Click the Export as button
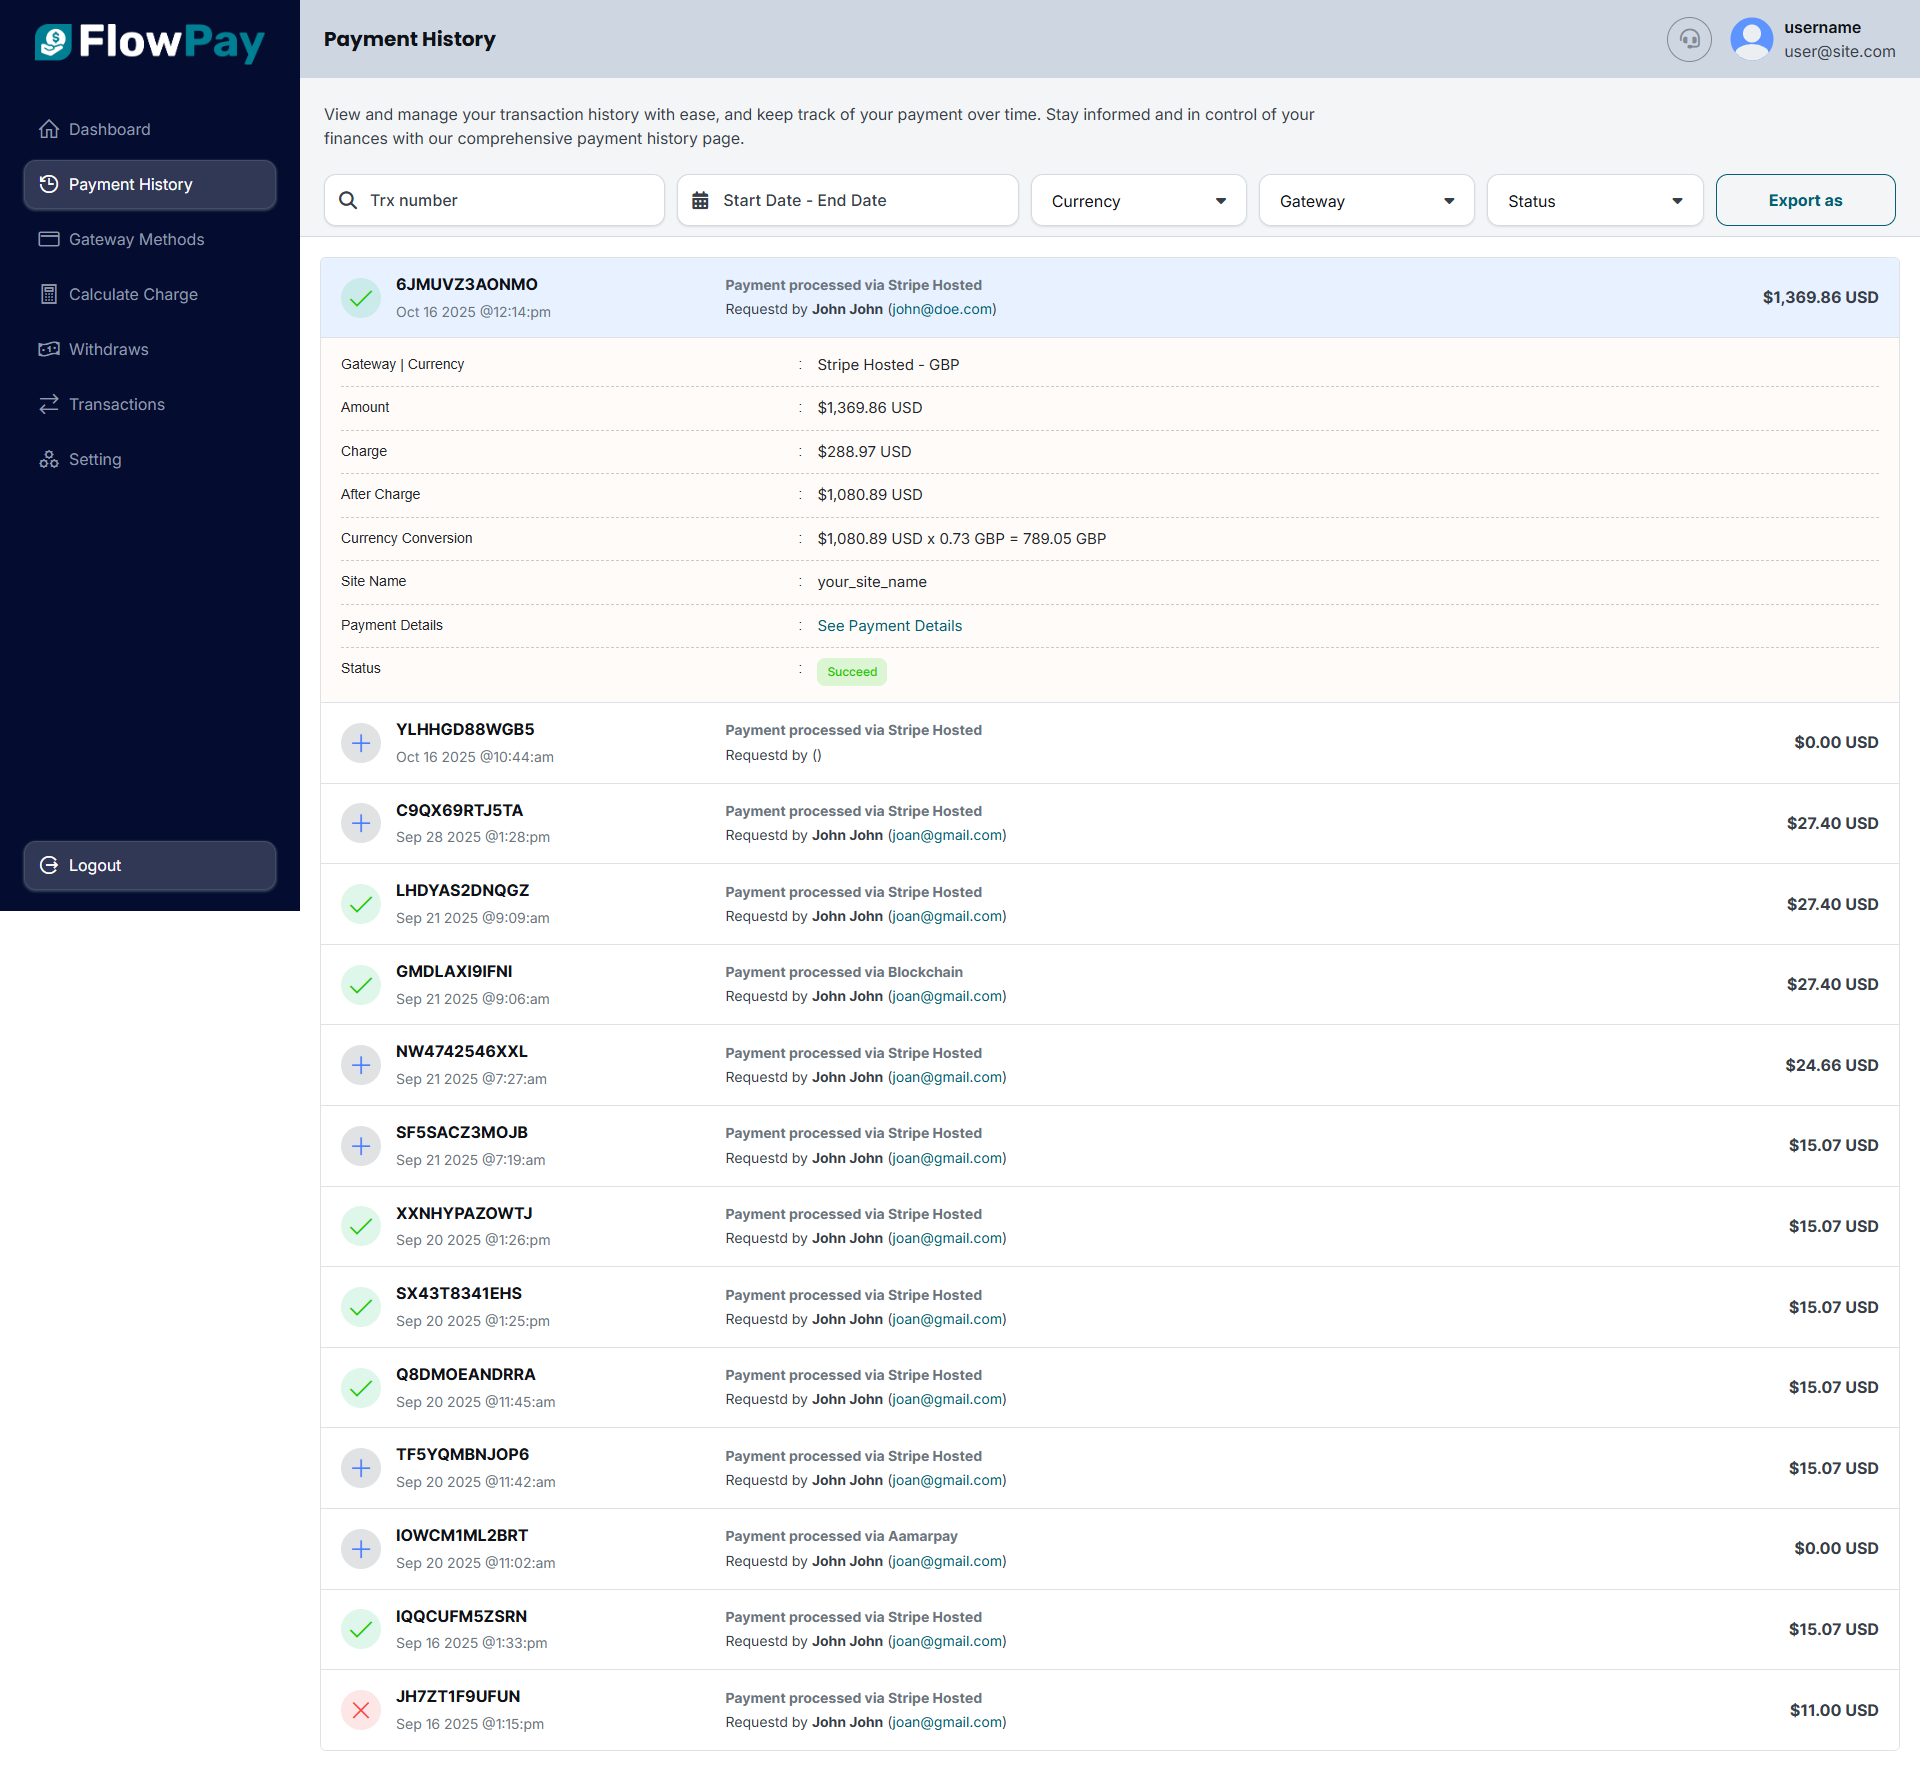The image size is (1920, 1771). click(x=1805, y=200)
